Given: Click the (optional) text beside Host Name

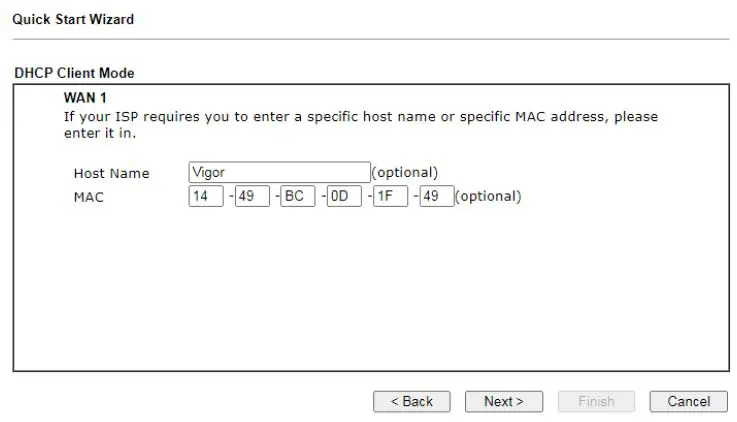Looking at the screenshot, I should 404,173.
